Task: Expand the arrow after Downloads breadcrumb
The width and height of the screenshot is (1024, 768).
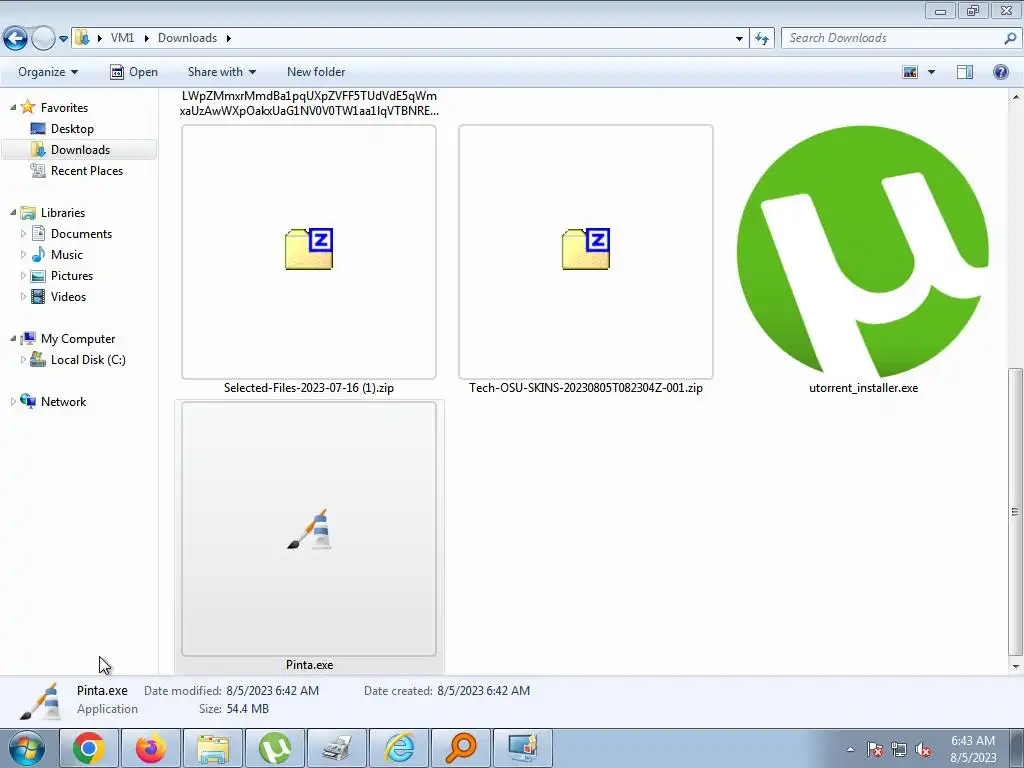Action: [x=229, y=38]
